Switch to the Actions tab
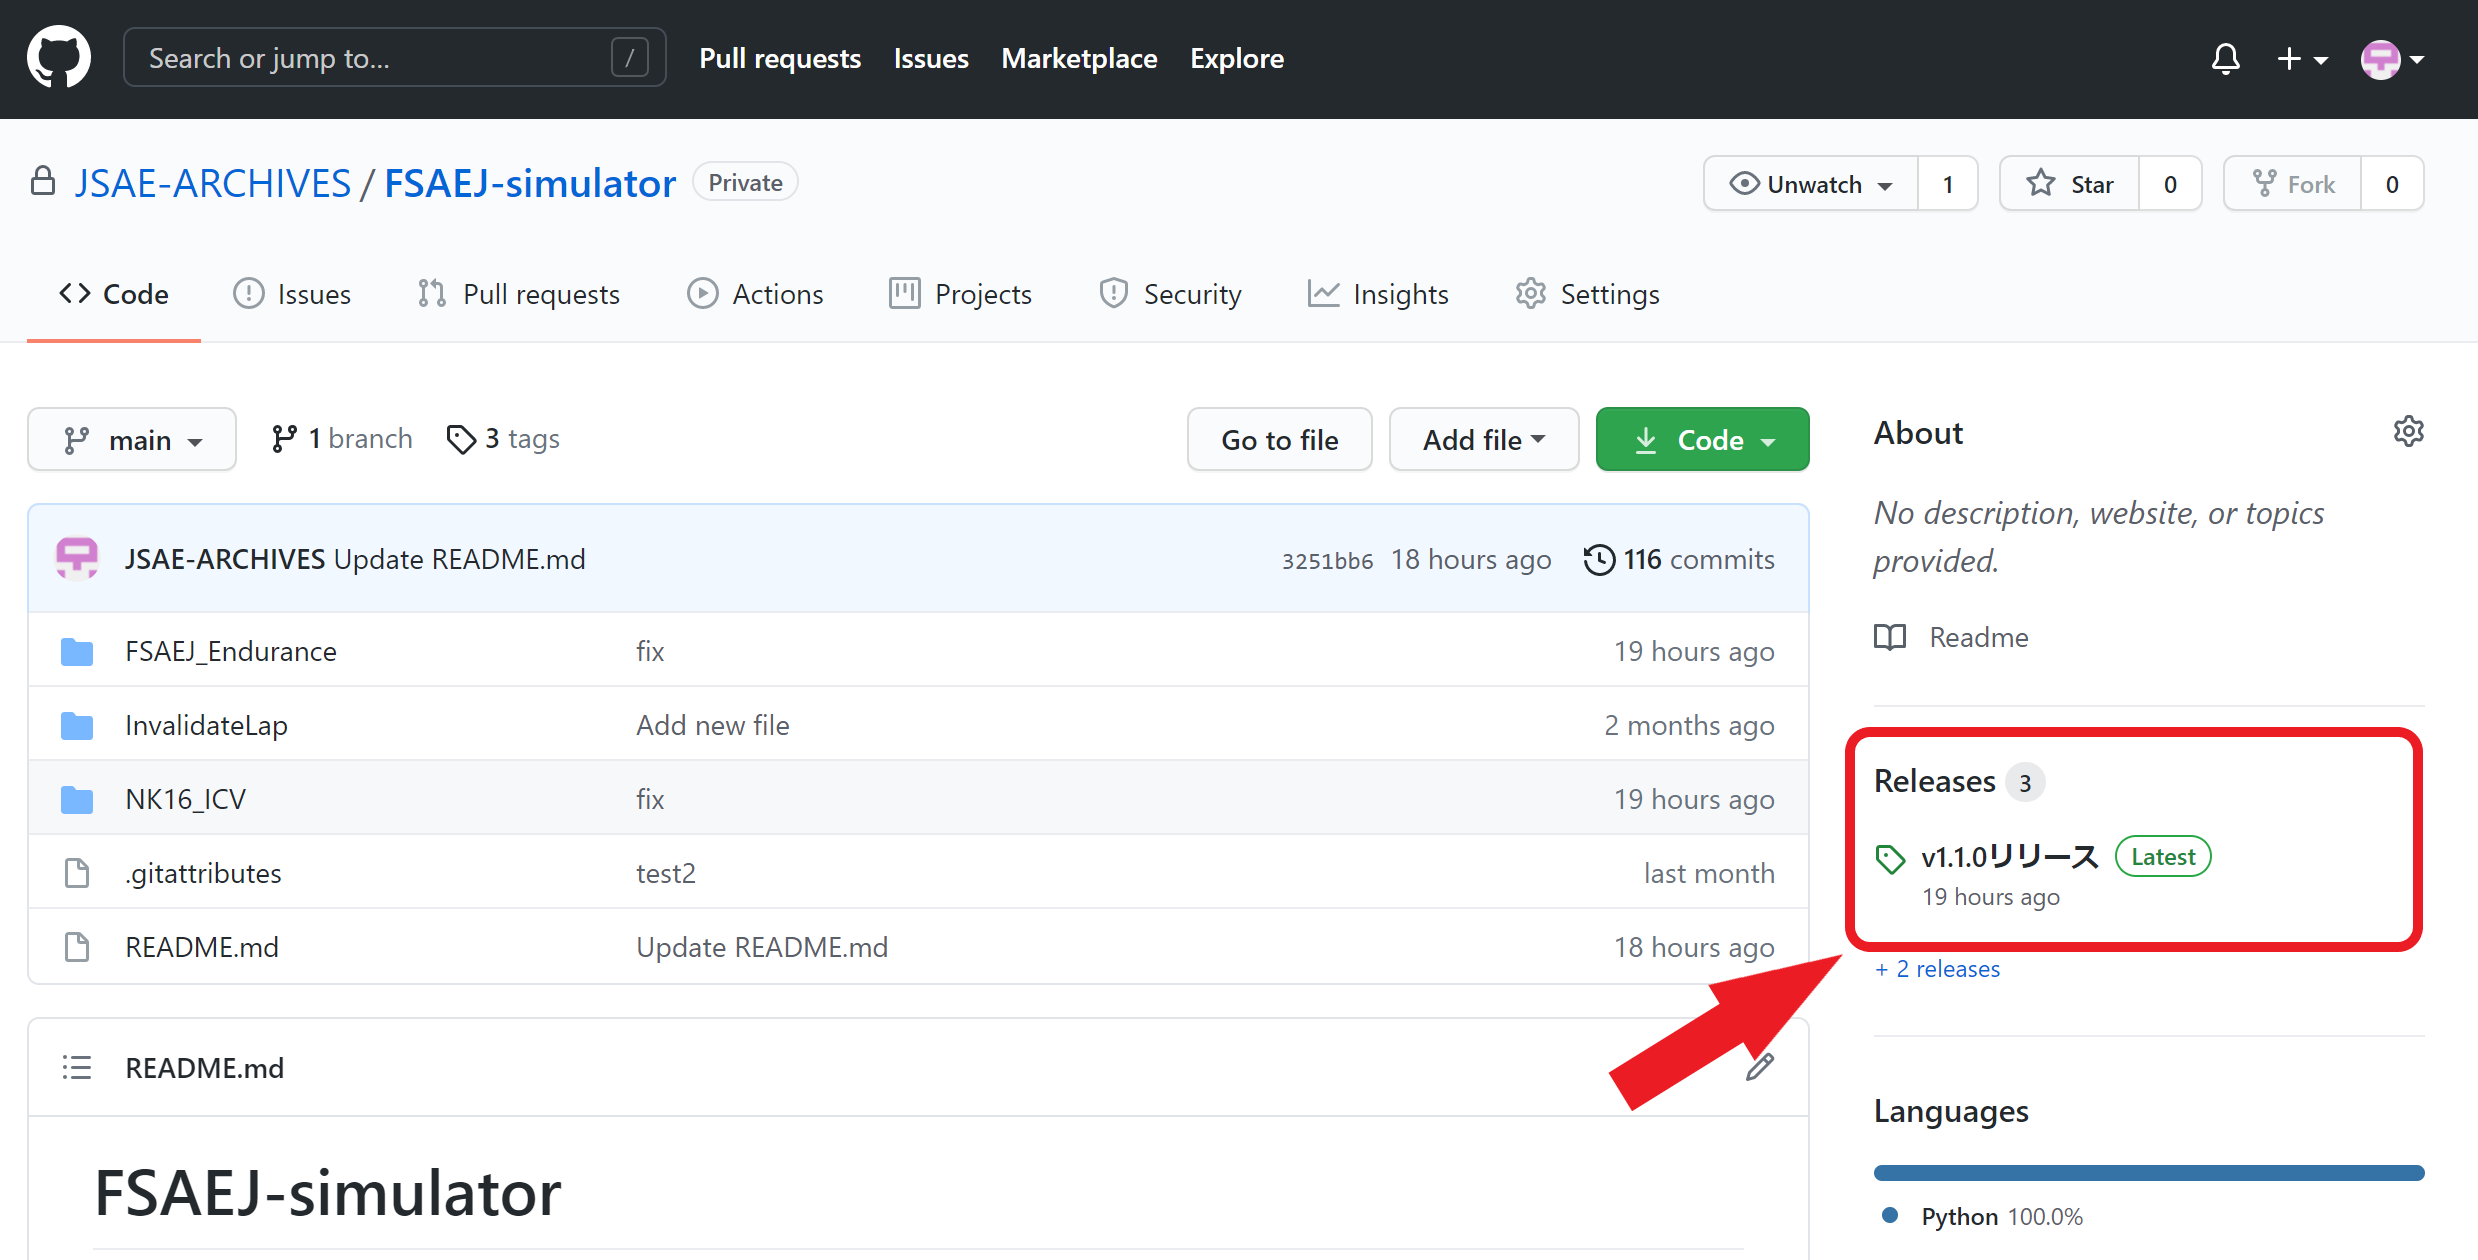Screen dimensions: 2478x1260 pos(755,294)
